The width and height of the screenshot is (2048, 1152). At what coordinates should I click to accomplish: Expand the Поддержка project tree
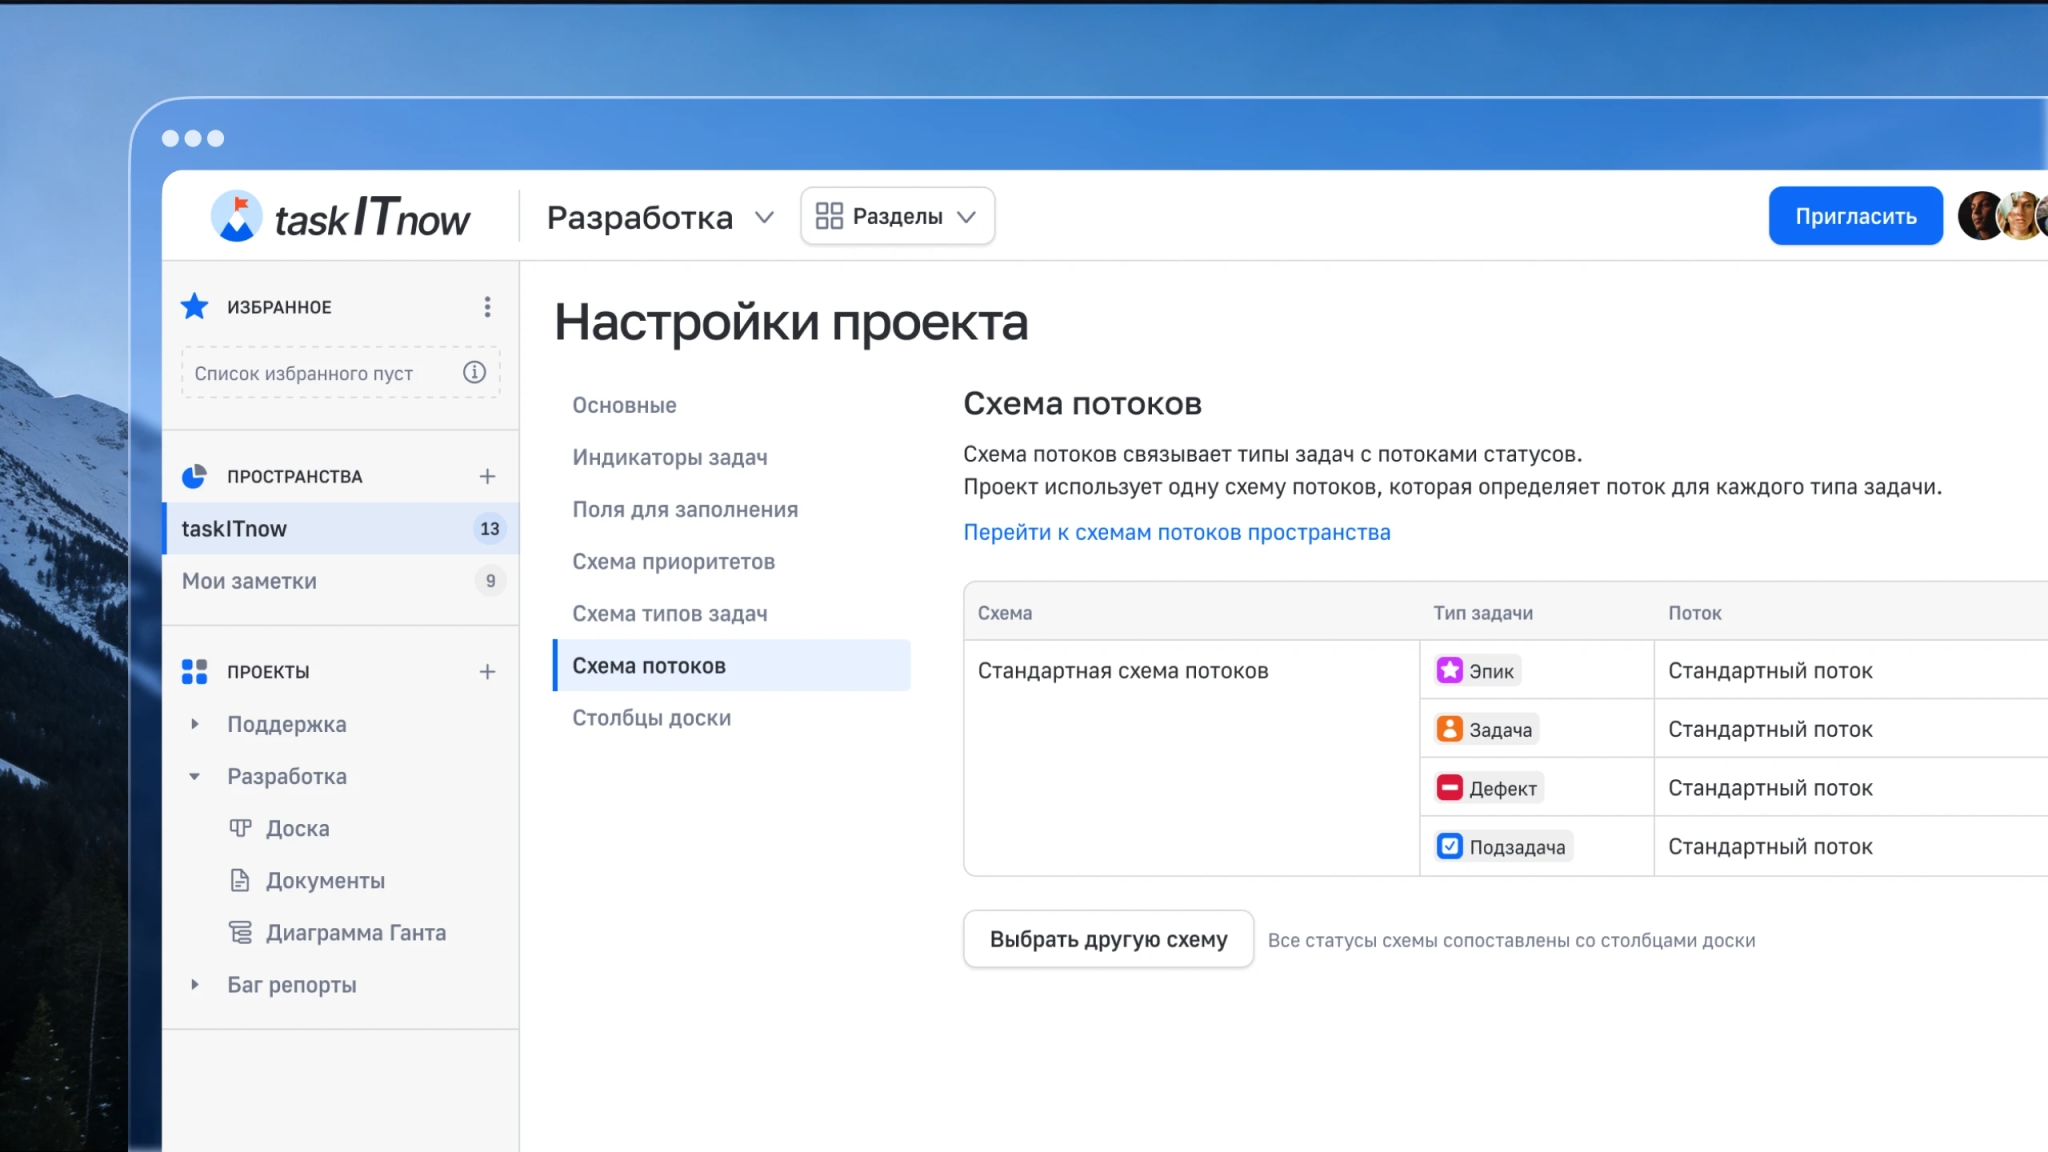tap(195, 723)
